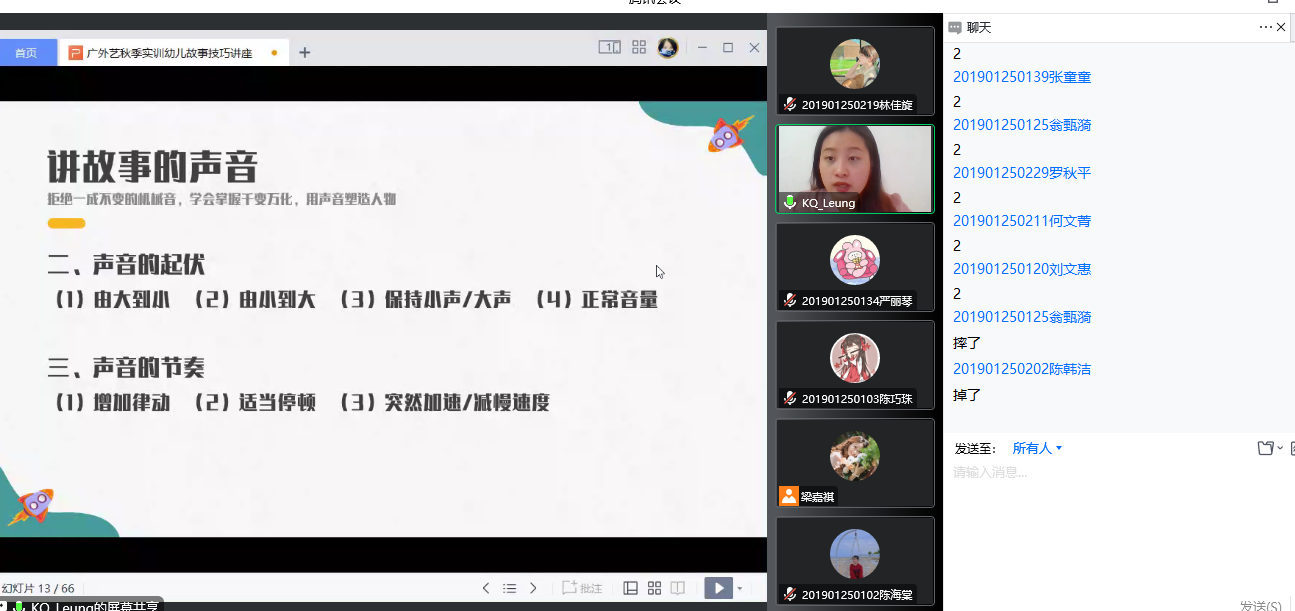Screen dimensions: 1295x611
Task: Click the 发送(S) send button
Action: [x=1261, y=604]
